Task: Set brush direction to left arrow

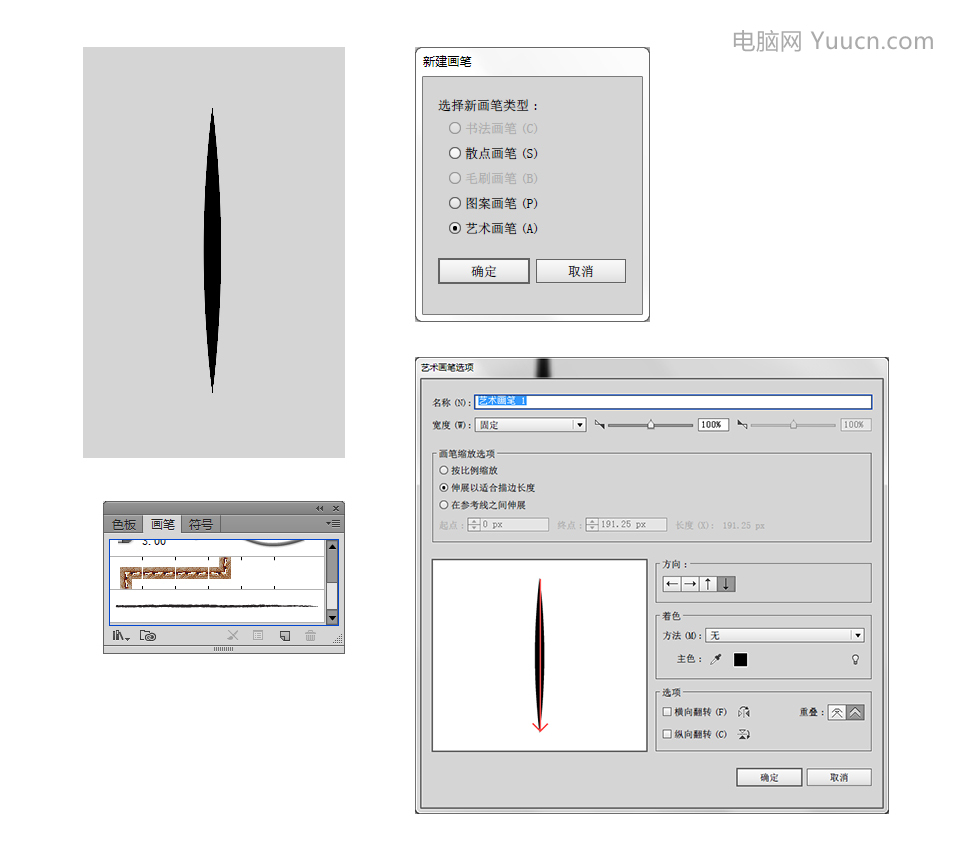Action: [x=672, y=584]
